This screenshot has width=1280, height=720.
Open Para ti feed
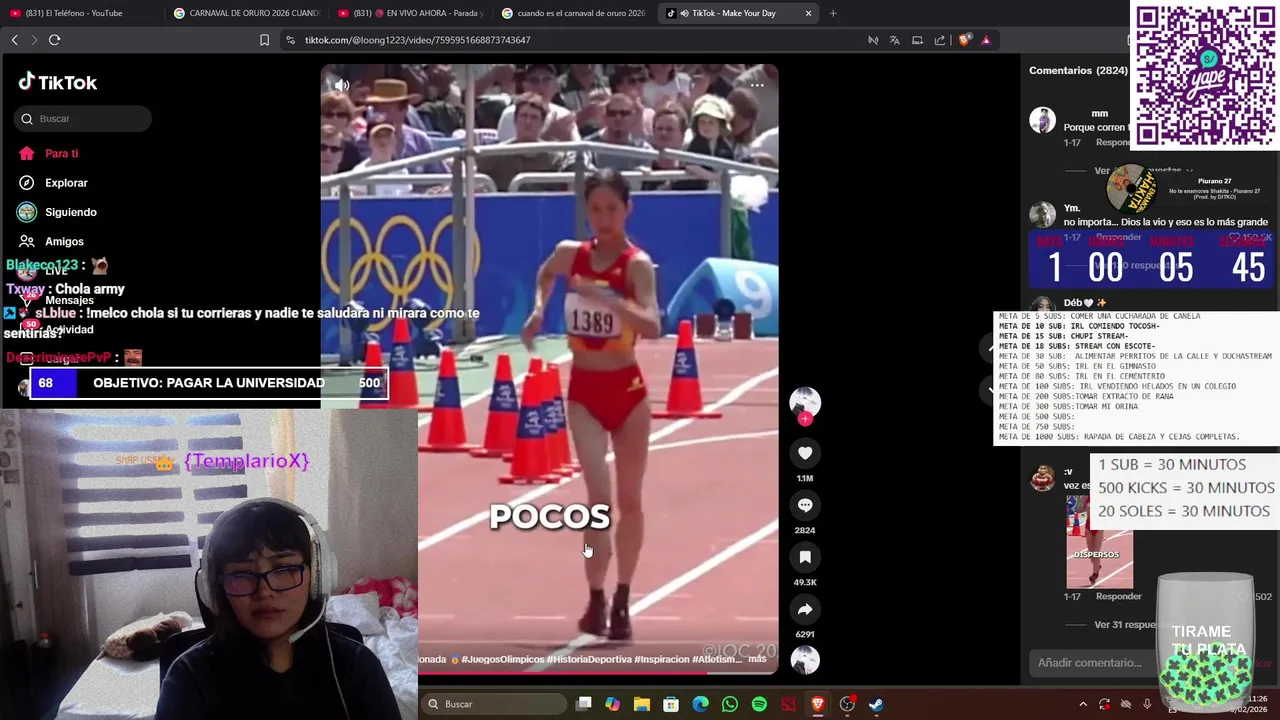point(48,154)
